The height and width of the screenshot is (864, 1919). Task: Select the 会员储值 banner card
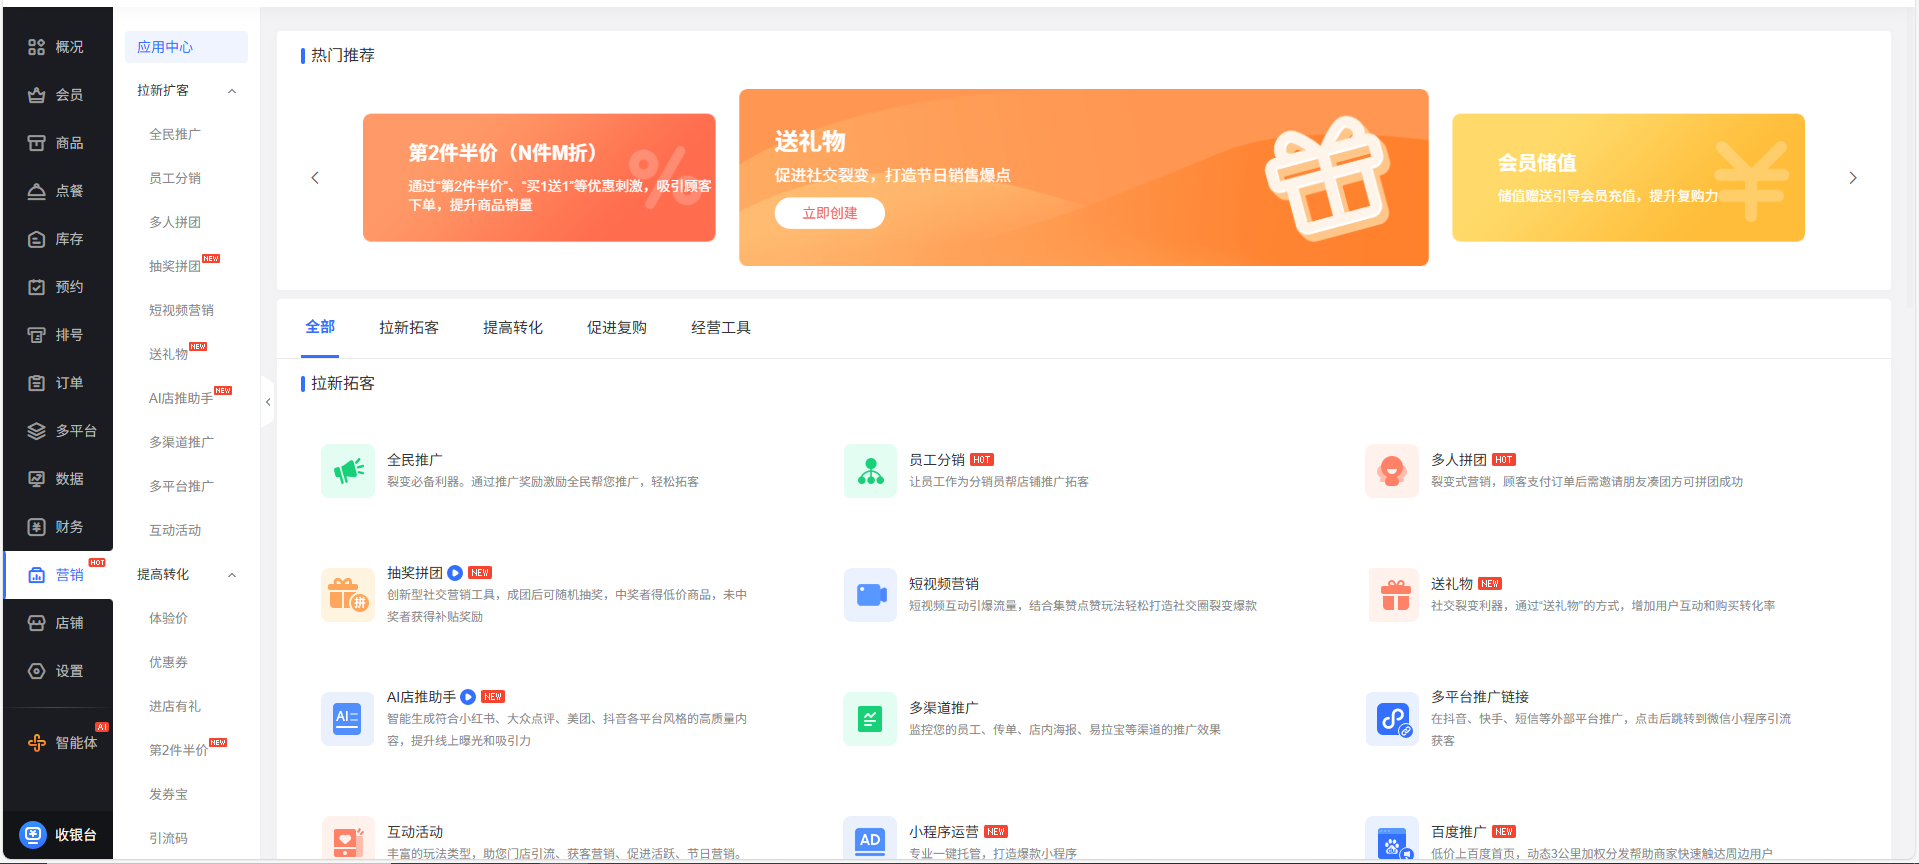[x=1627, y=177]
